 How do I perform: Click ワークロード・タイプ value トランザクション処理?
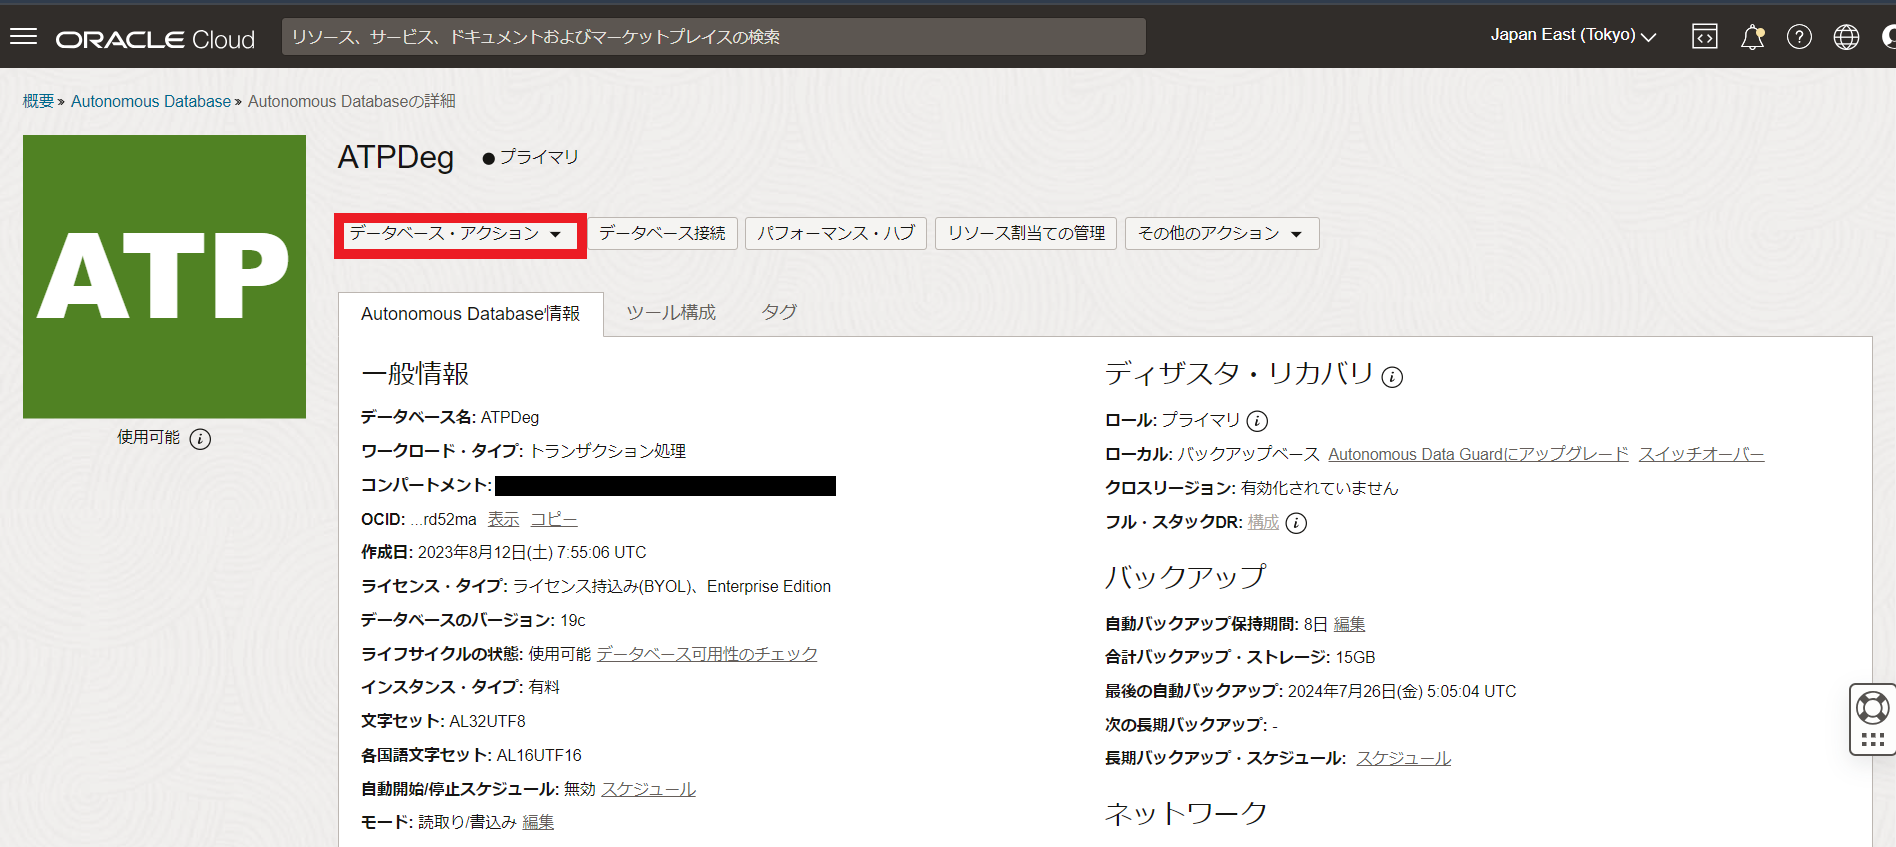[607, 451]
